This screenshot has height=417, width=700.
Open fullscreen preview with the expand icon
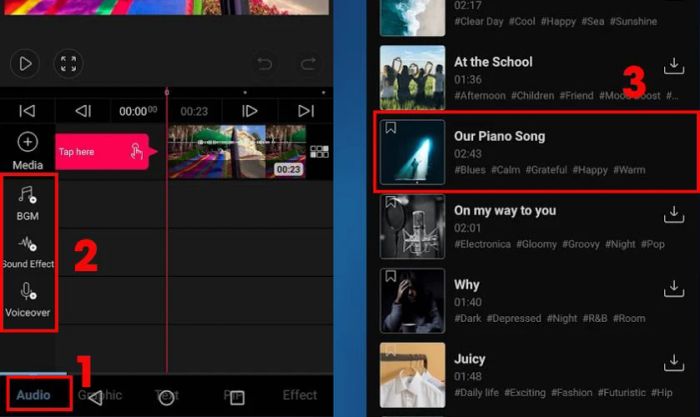(68, 64)
